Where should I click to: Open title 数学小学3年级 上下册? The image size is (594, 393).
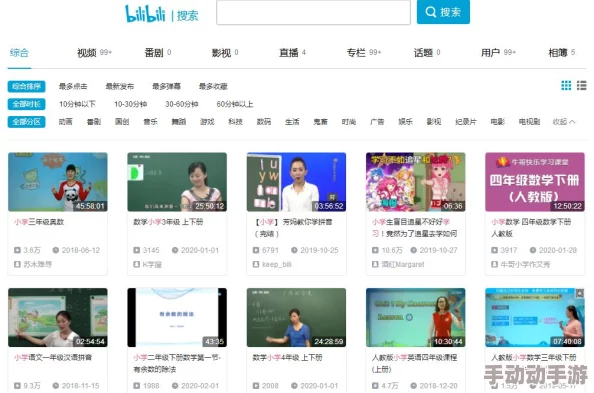click(x=168, y=222)
